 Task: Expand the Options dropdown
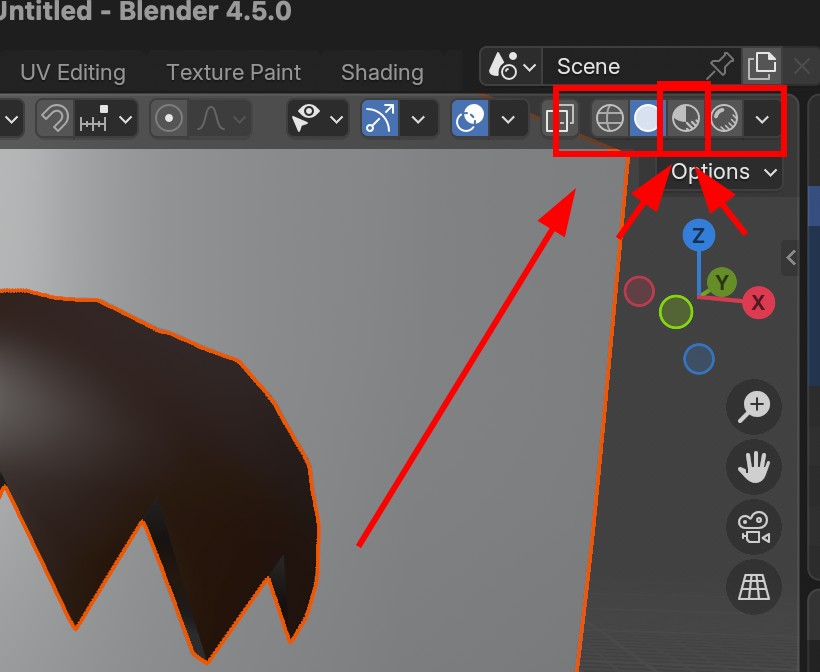click(x=723, y=172)
